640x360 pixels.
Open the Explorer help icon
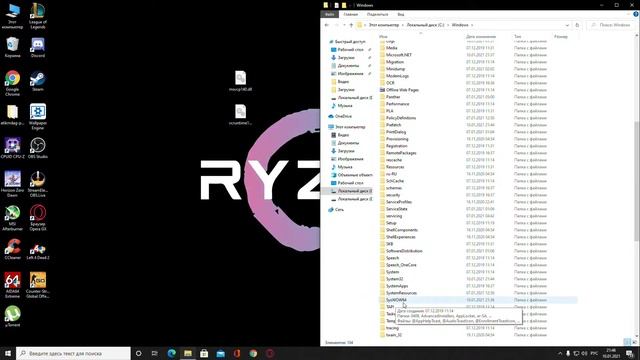(x=636, y=14)
